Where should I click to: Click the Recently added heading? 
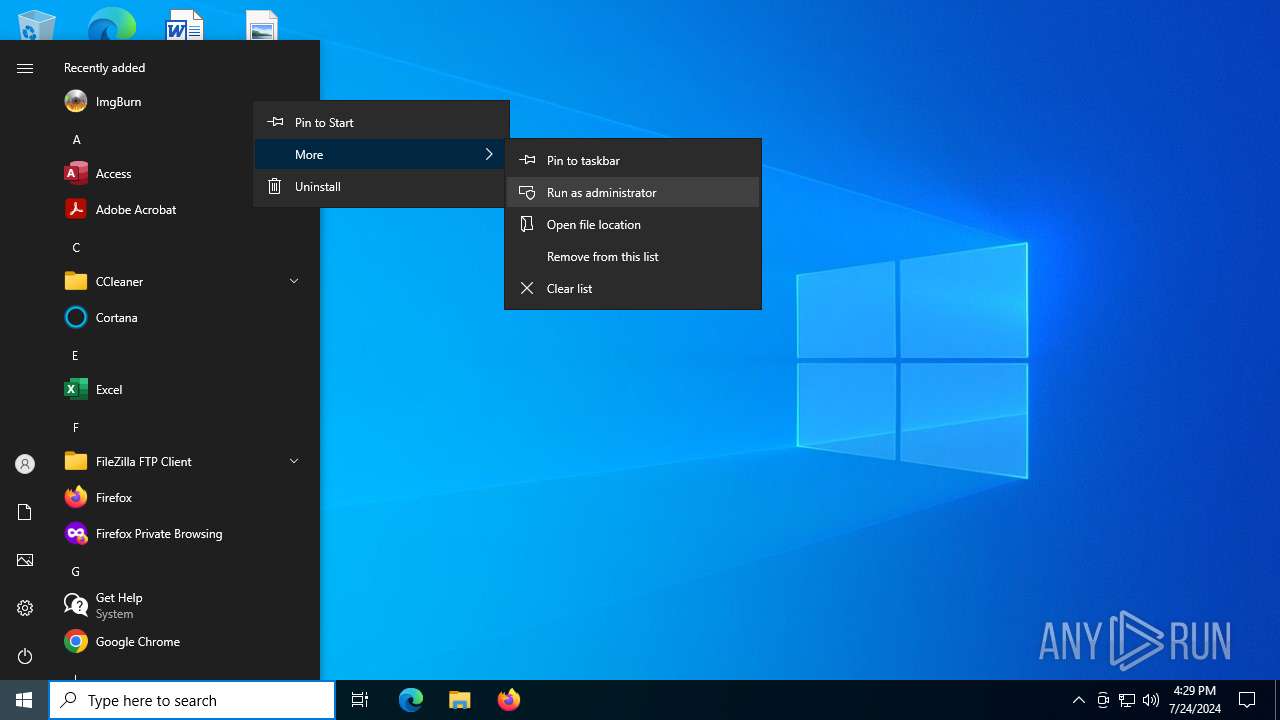pyautogui.click(x=105, y=68)
